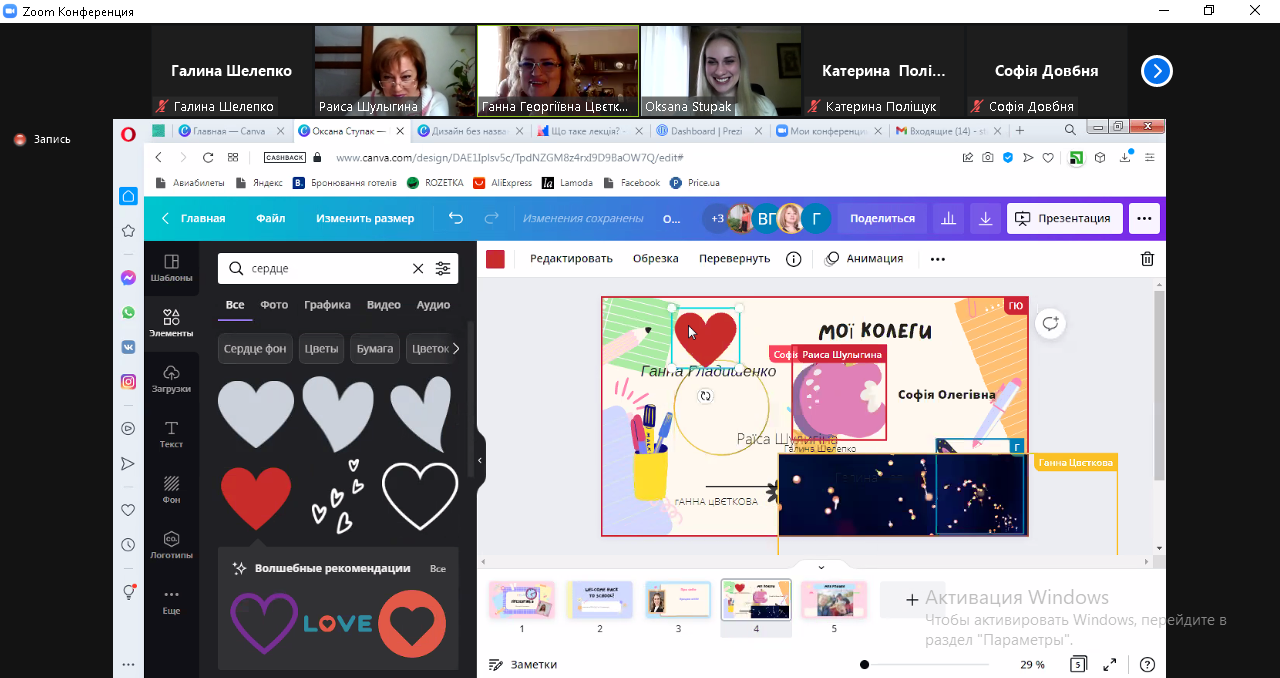Open the Elements (Элементы) side panel
Screen dimensions: 1280x678
click(171, 323)
